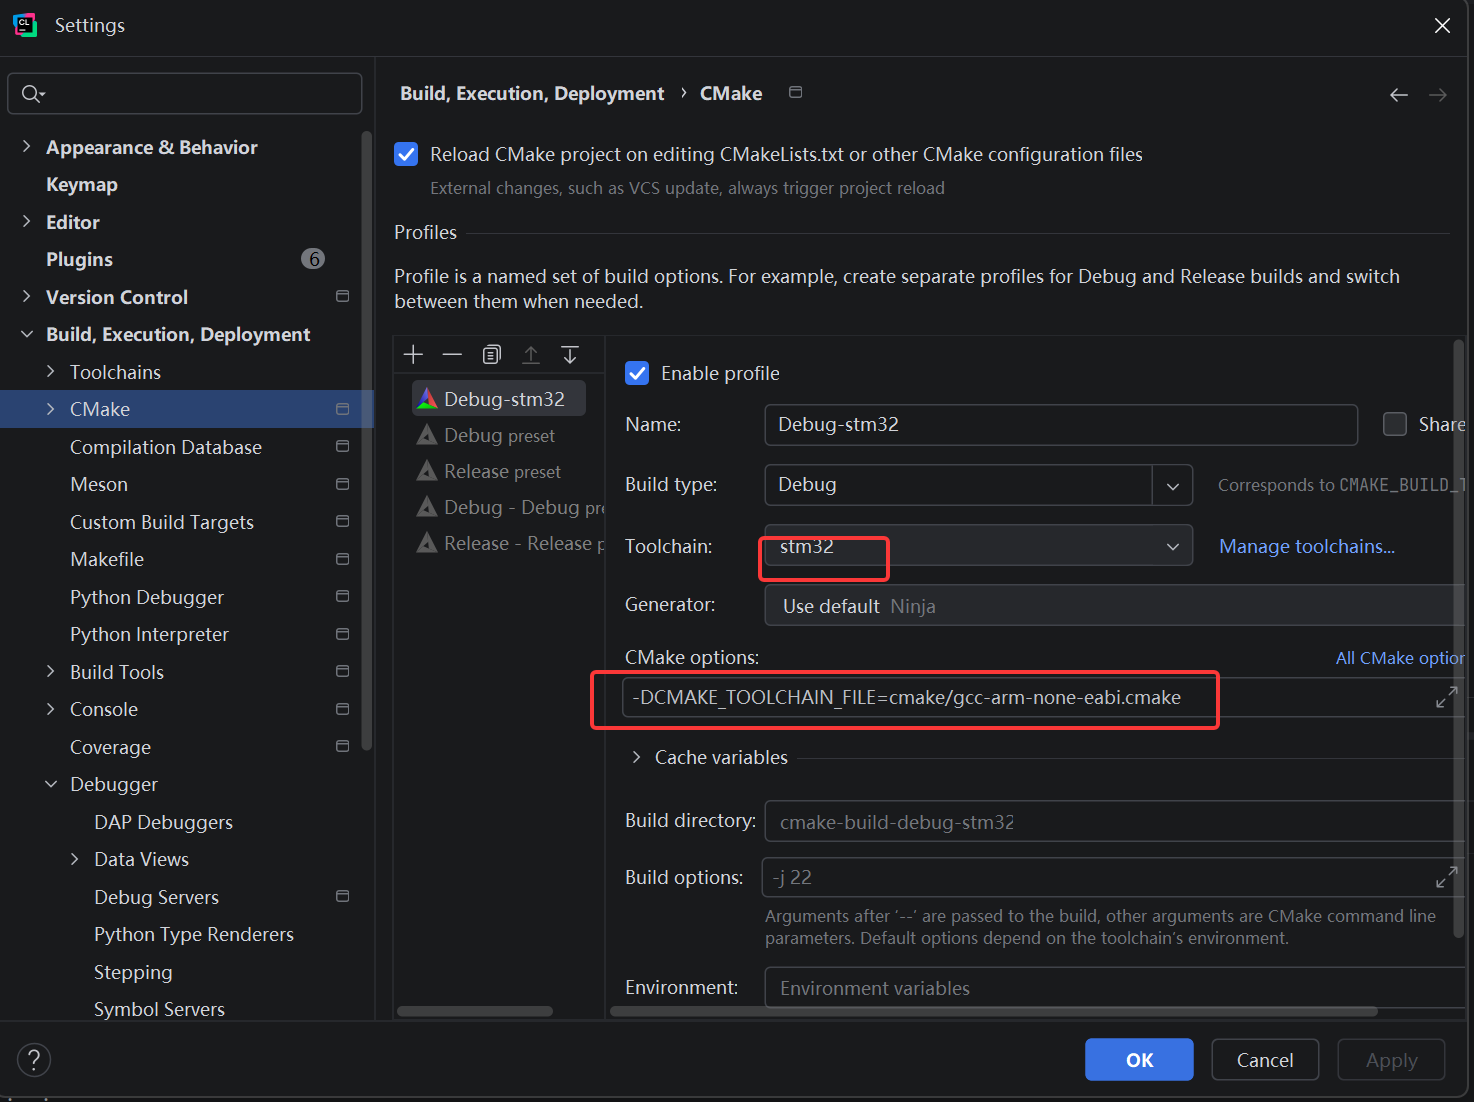Viewport: 1474px width, 1102px height.
Task: Open Symbol Servers settings
Action: tap(159, 1009)
